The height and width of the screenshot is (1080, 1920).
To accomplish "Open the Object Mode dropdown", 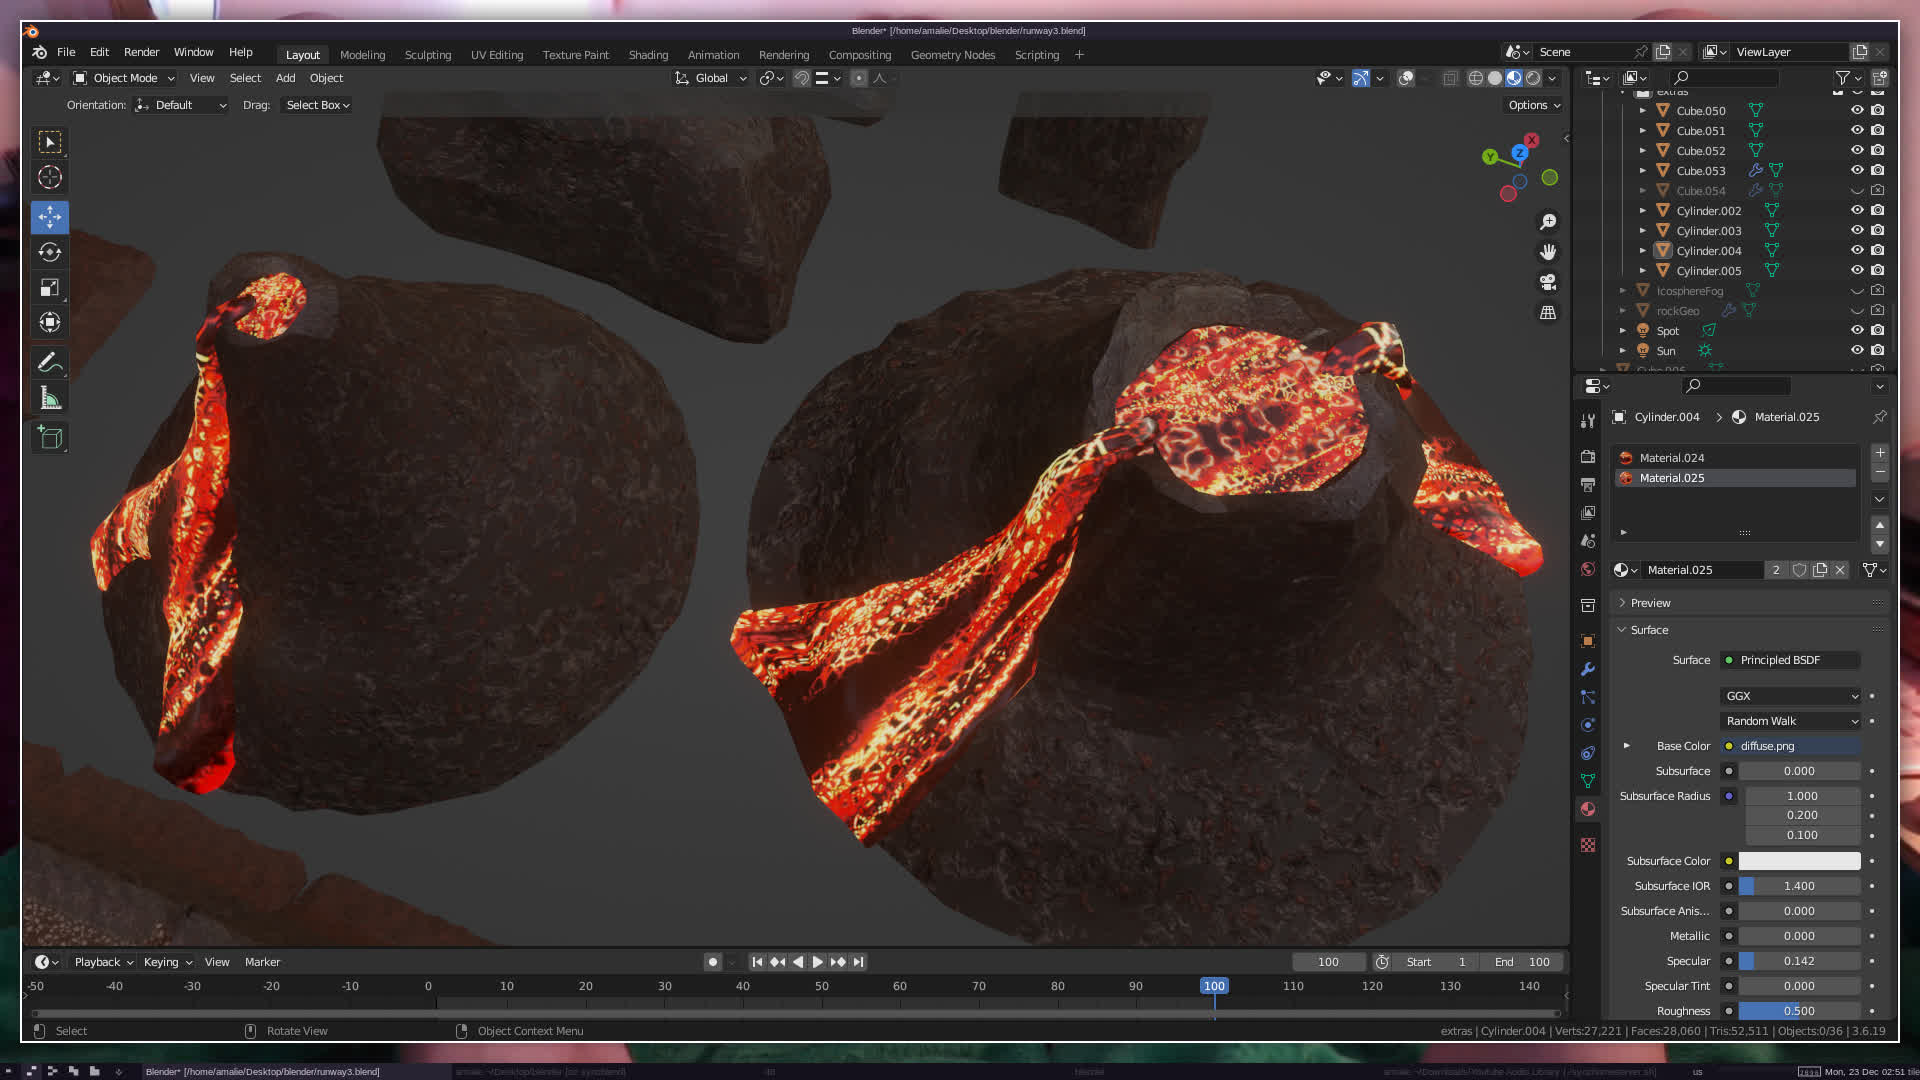I will [x=124, y=78].
